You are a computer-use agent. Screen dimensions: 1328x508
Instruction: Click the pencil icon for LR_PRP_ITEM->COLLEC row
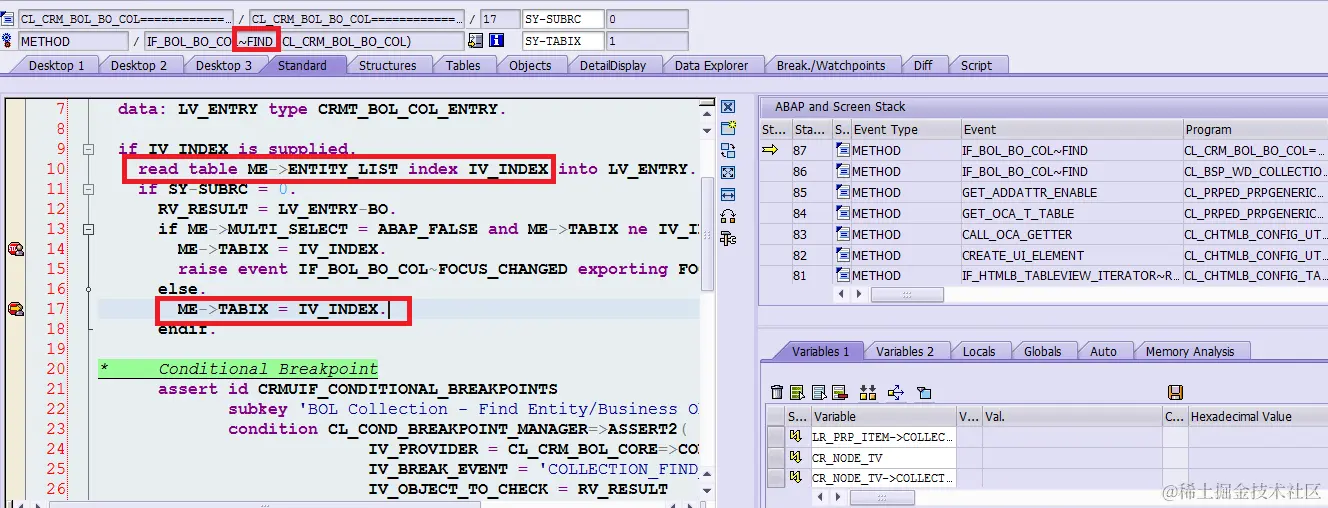[x=796, y=437]
